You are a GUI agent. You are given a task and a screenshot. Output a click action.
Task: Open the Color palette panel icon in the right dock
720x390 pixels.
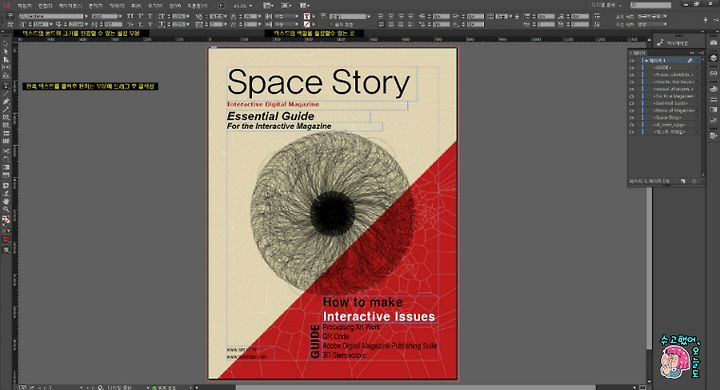(x=713, y=89)
